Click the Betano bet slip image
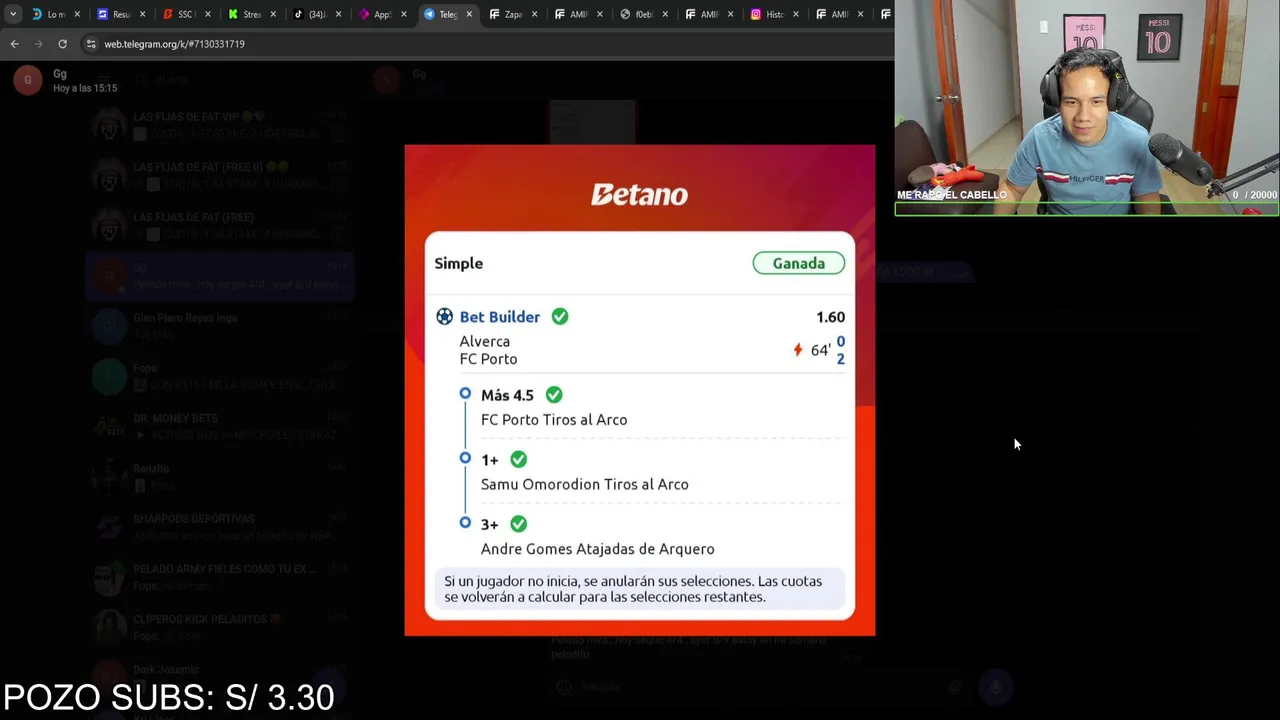Viewport: 1280px width, 720px height. (639, 390)
